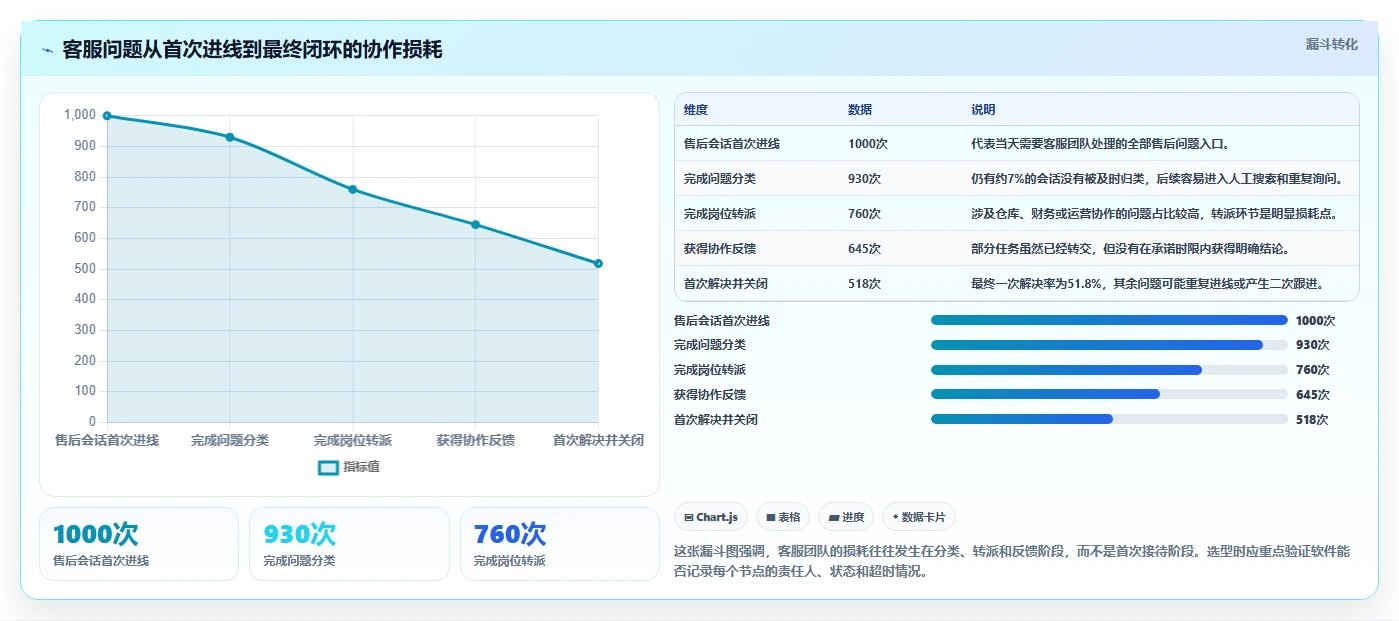
Task: Click the 完成岗位转派 cell in the table
Action: point(720,214)
